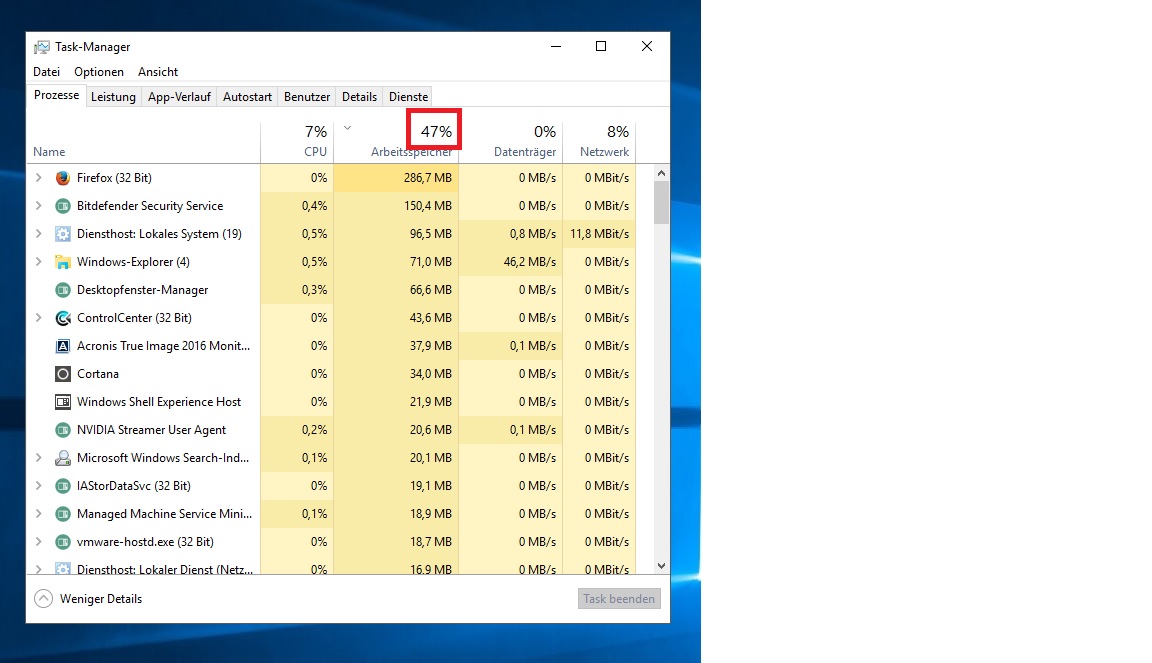Click the Microsoft Windows Search-Indexer icon
Image resolution: width=1152 pixels, height=663 pixels.
63,457
